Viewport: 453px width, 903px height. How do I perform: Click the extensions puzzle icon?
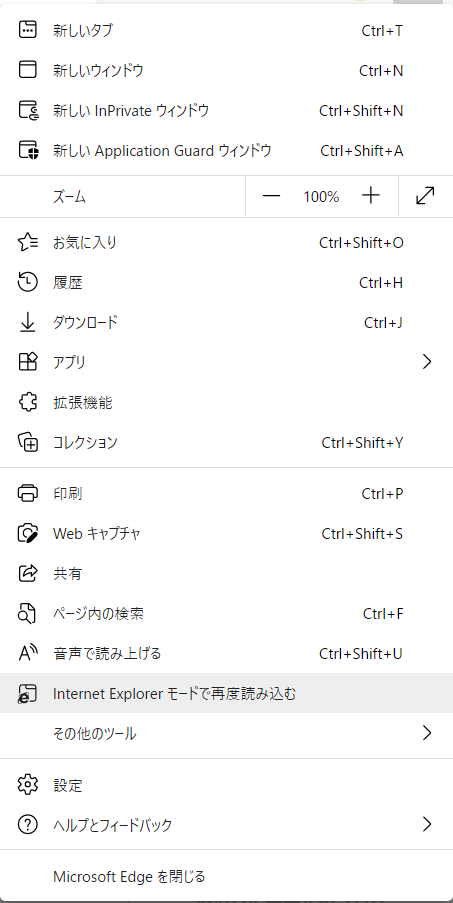click(x=28, y=403)
